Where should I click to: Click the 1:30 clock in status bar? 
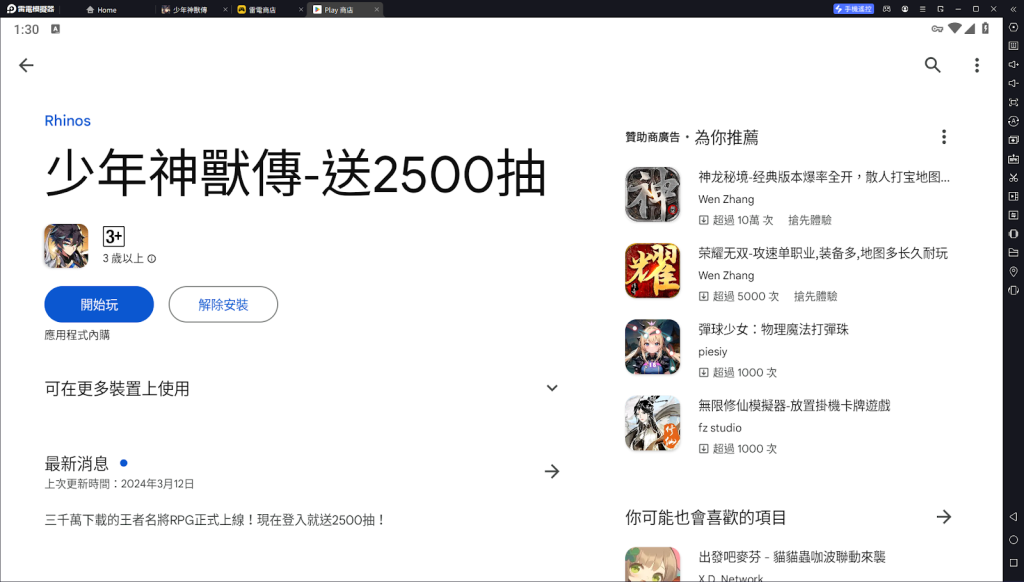[x=26, y=29]
